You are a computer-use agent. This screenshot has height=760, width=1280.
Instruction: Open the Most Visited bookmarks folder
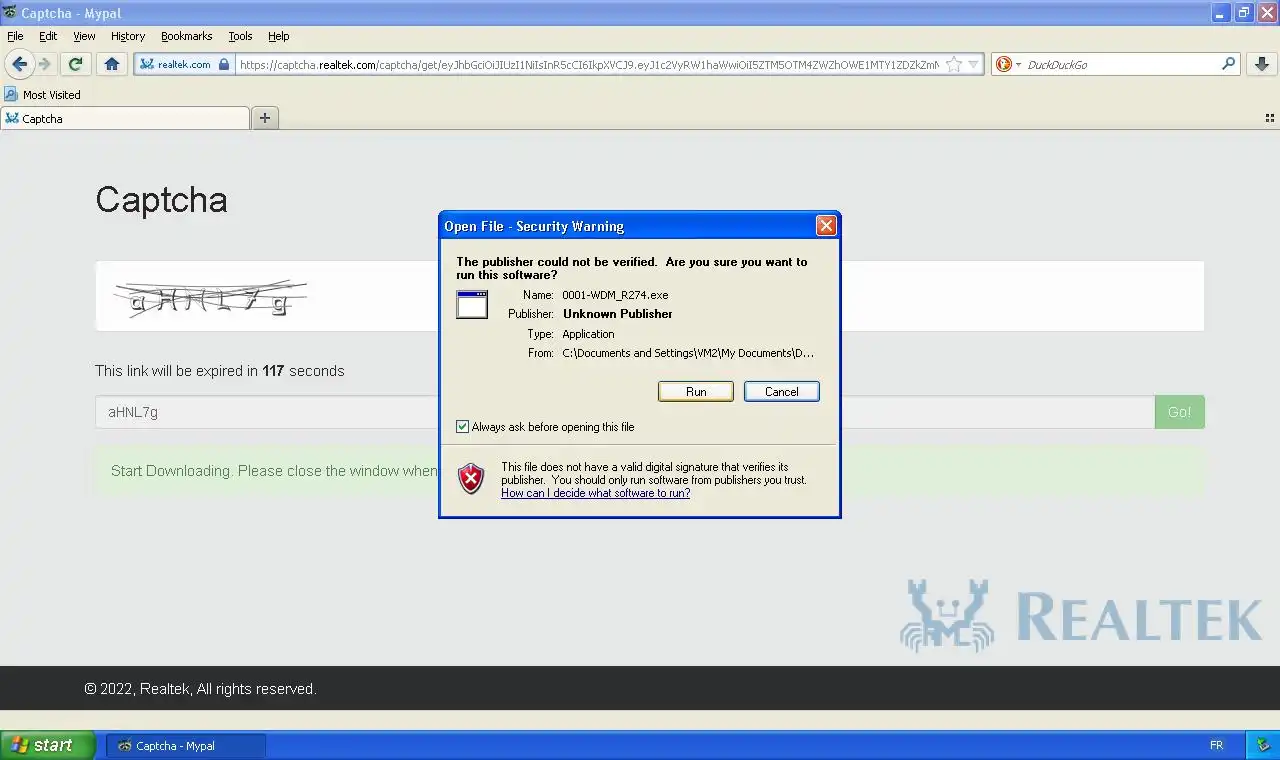coord(42,95)
